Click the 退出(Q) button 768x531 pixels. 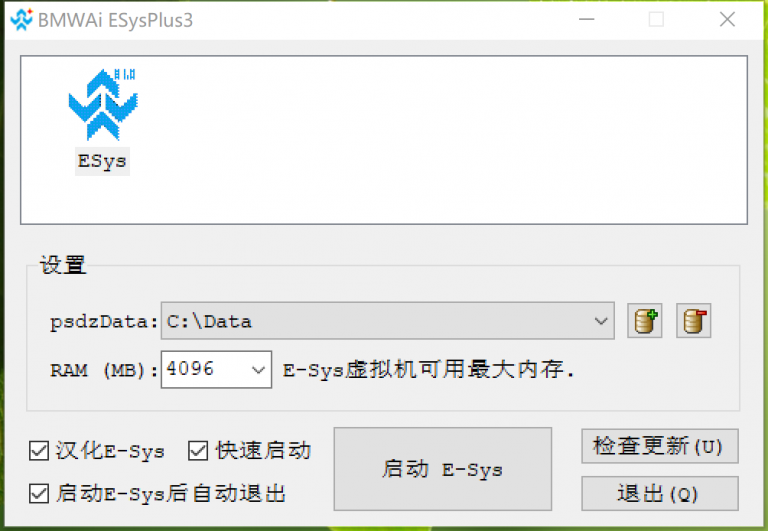tap(660, 493)
